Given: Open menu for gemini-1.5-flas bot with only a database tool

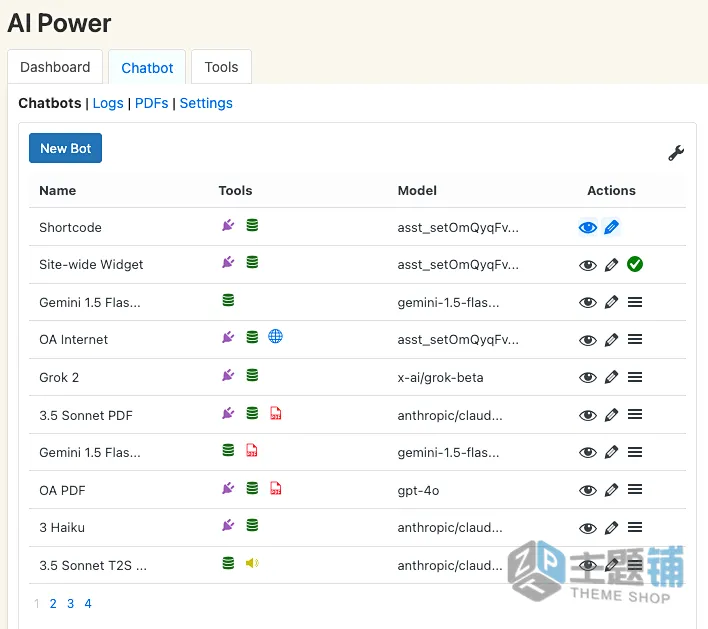Looking at the screenshot, I should coord(635,302).
